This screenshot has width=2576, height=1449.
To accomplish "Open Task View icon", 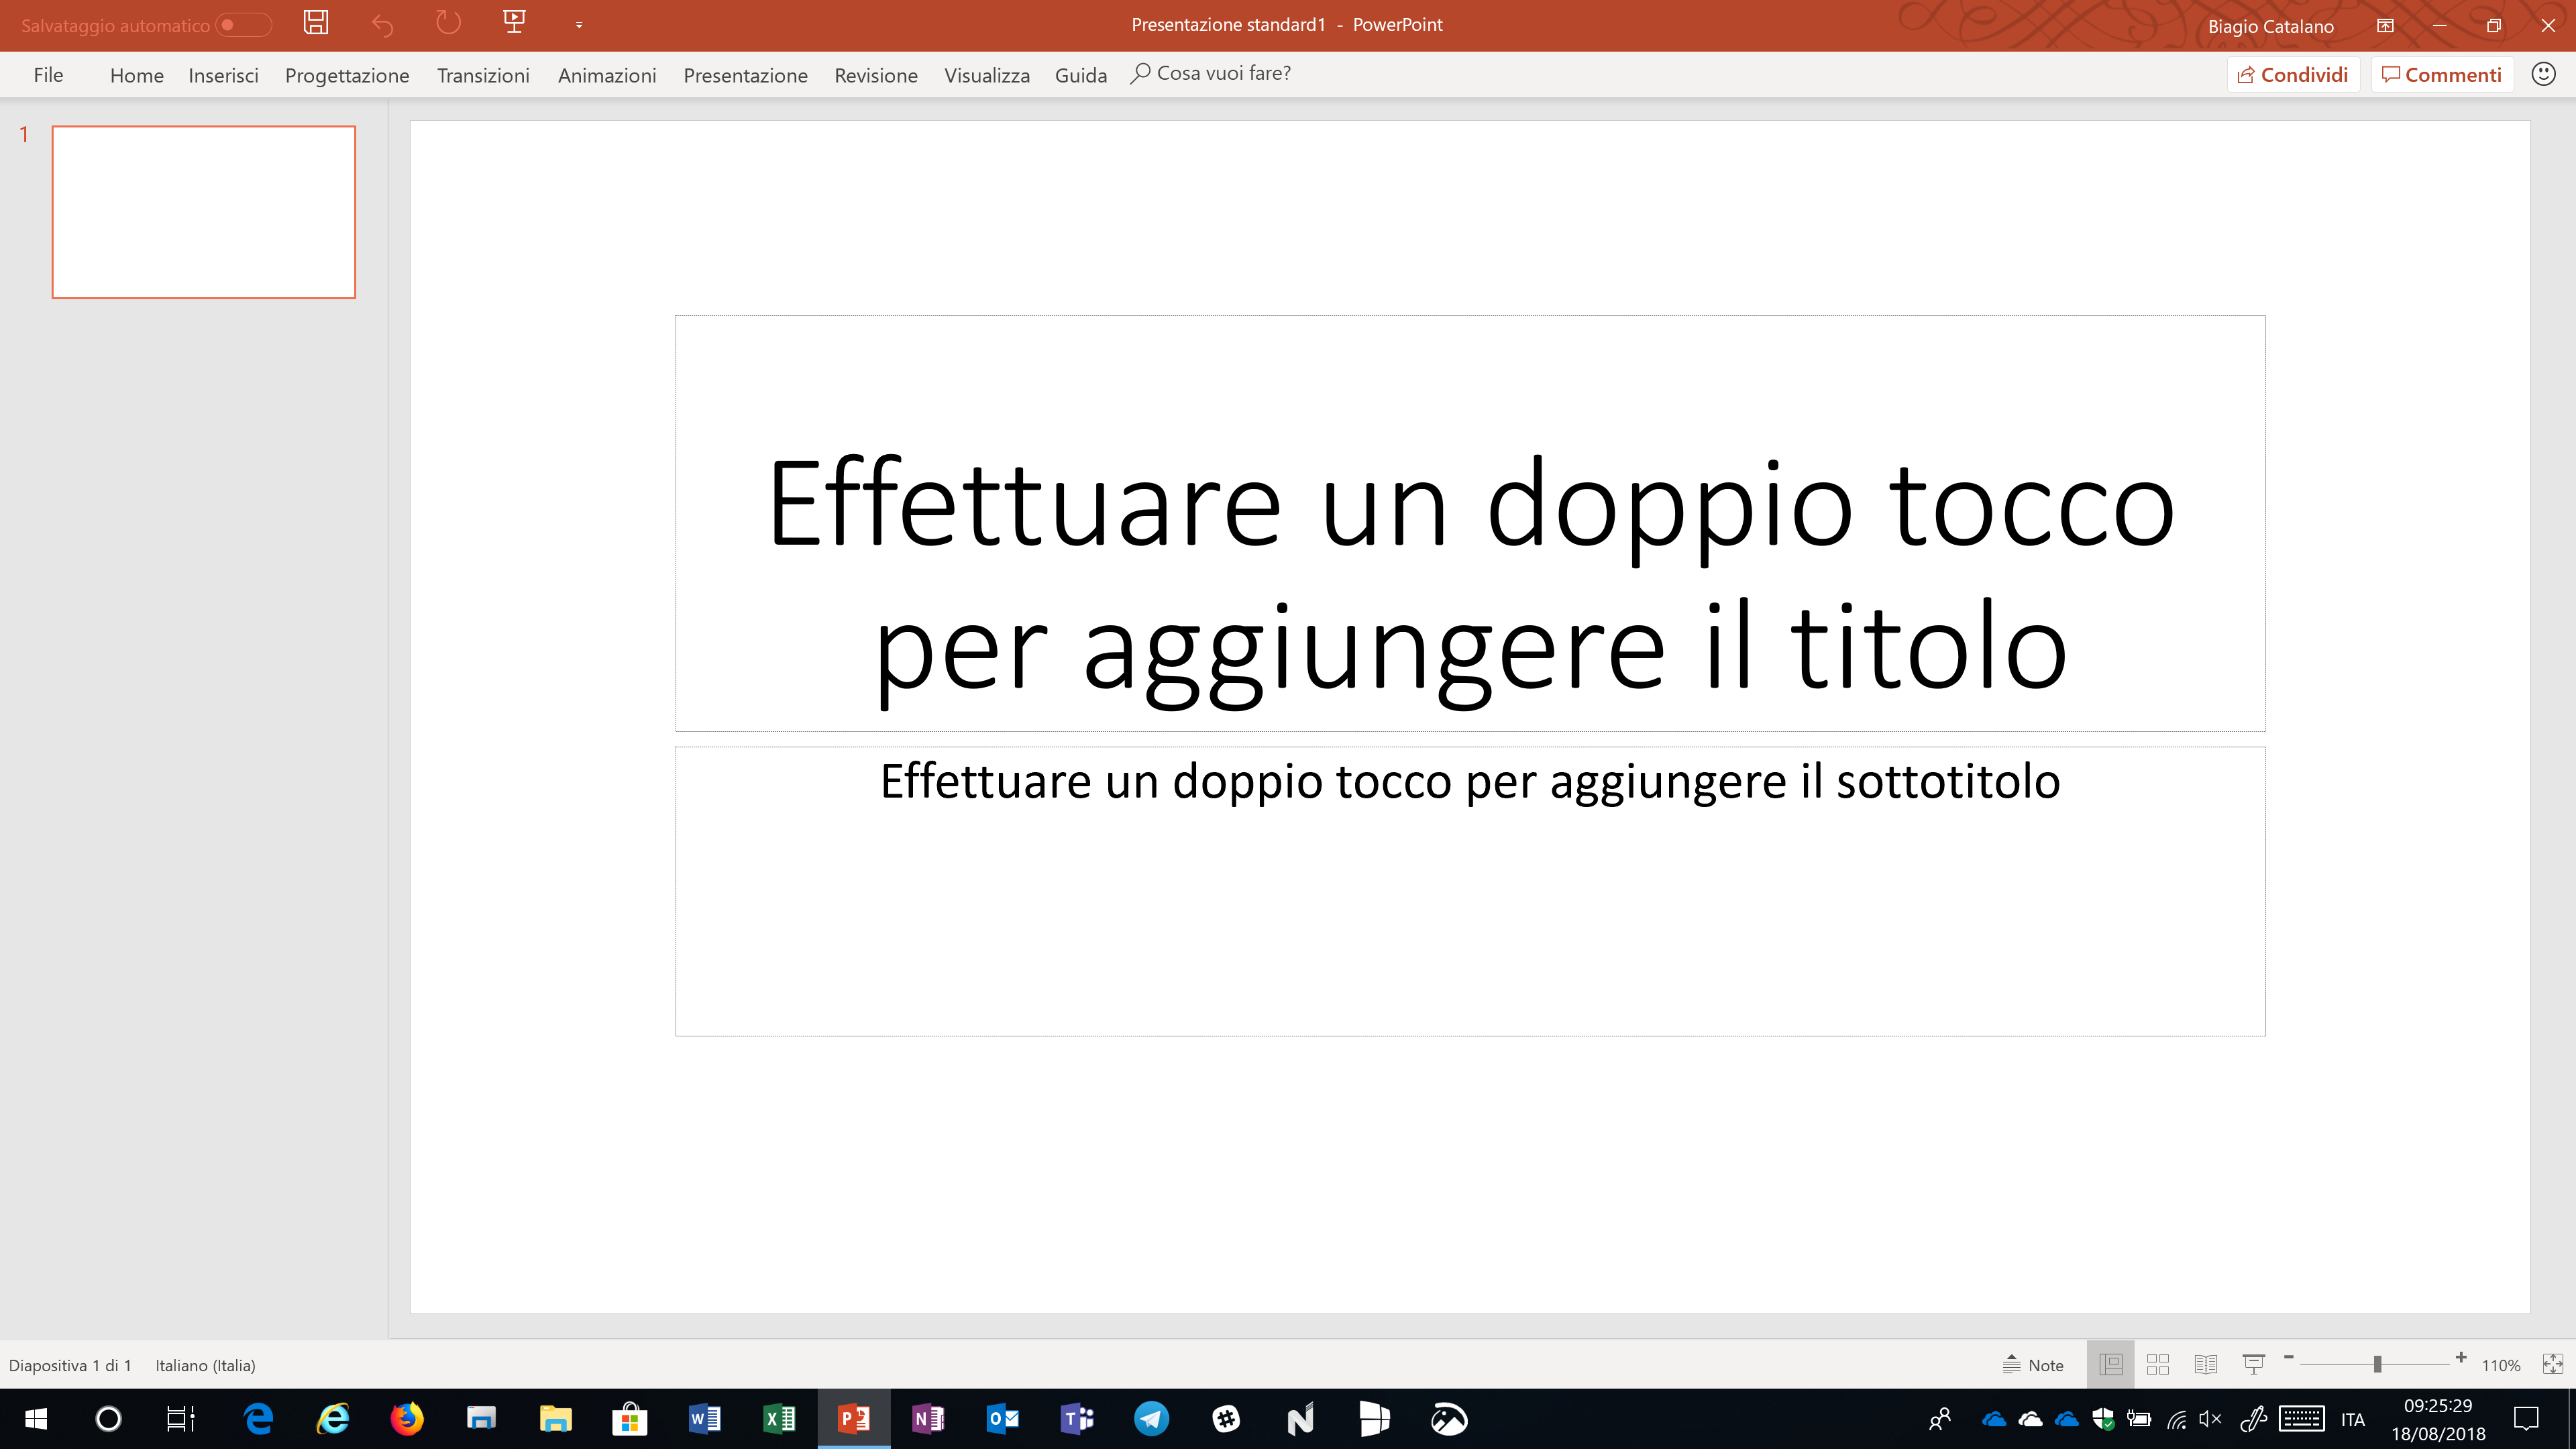I will 181,1419.
